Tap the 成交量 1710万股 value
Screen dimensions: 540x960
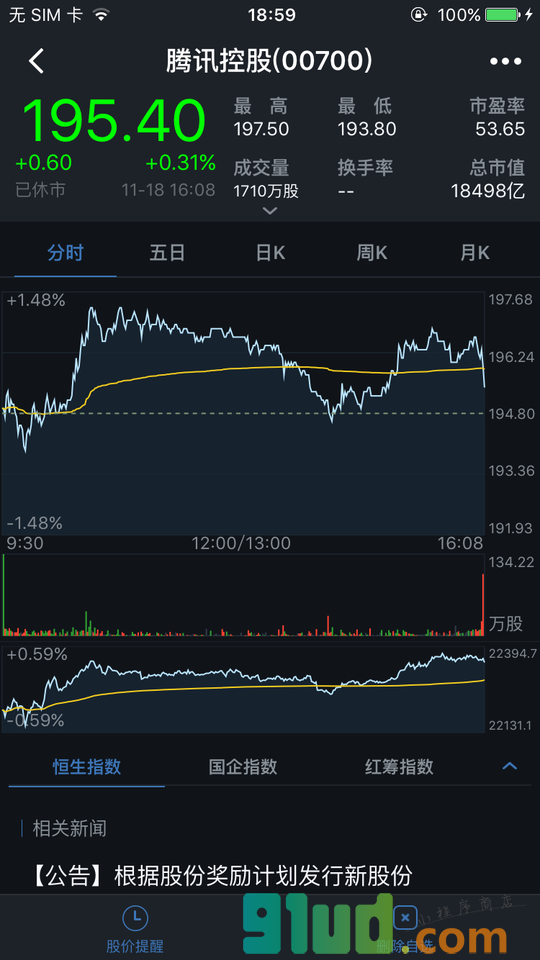[266, 192]
